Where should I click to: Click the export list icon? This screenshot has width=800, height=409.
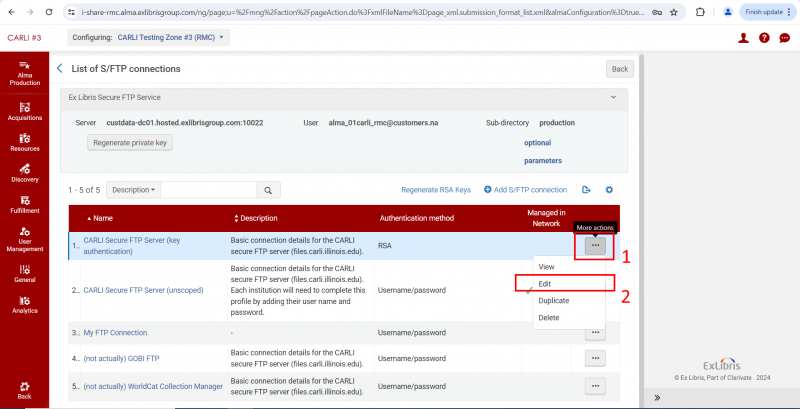(586, 190)
